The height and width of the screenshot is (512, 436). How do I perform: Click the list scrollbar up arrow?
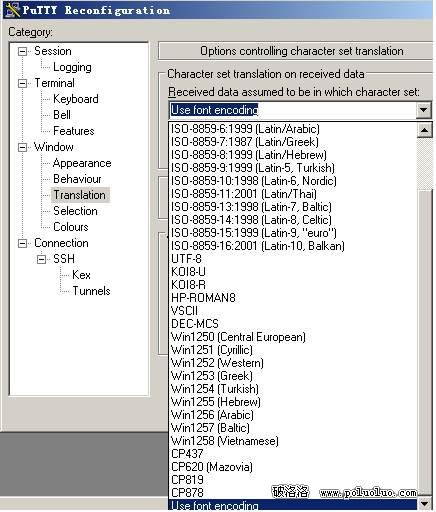pyautogui.click(x=424, y=130)
